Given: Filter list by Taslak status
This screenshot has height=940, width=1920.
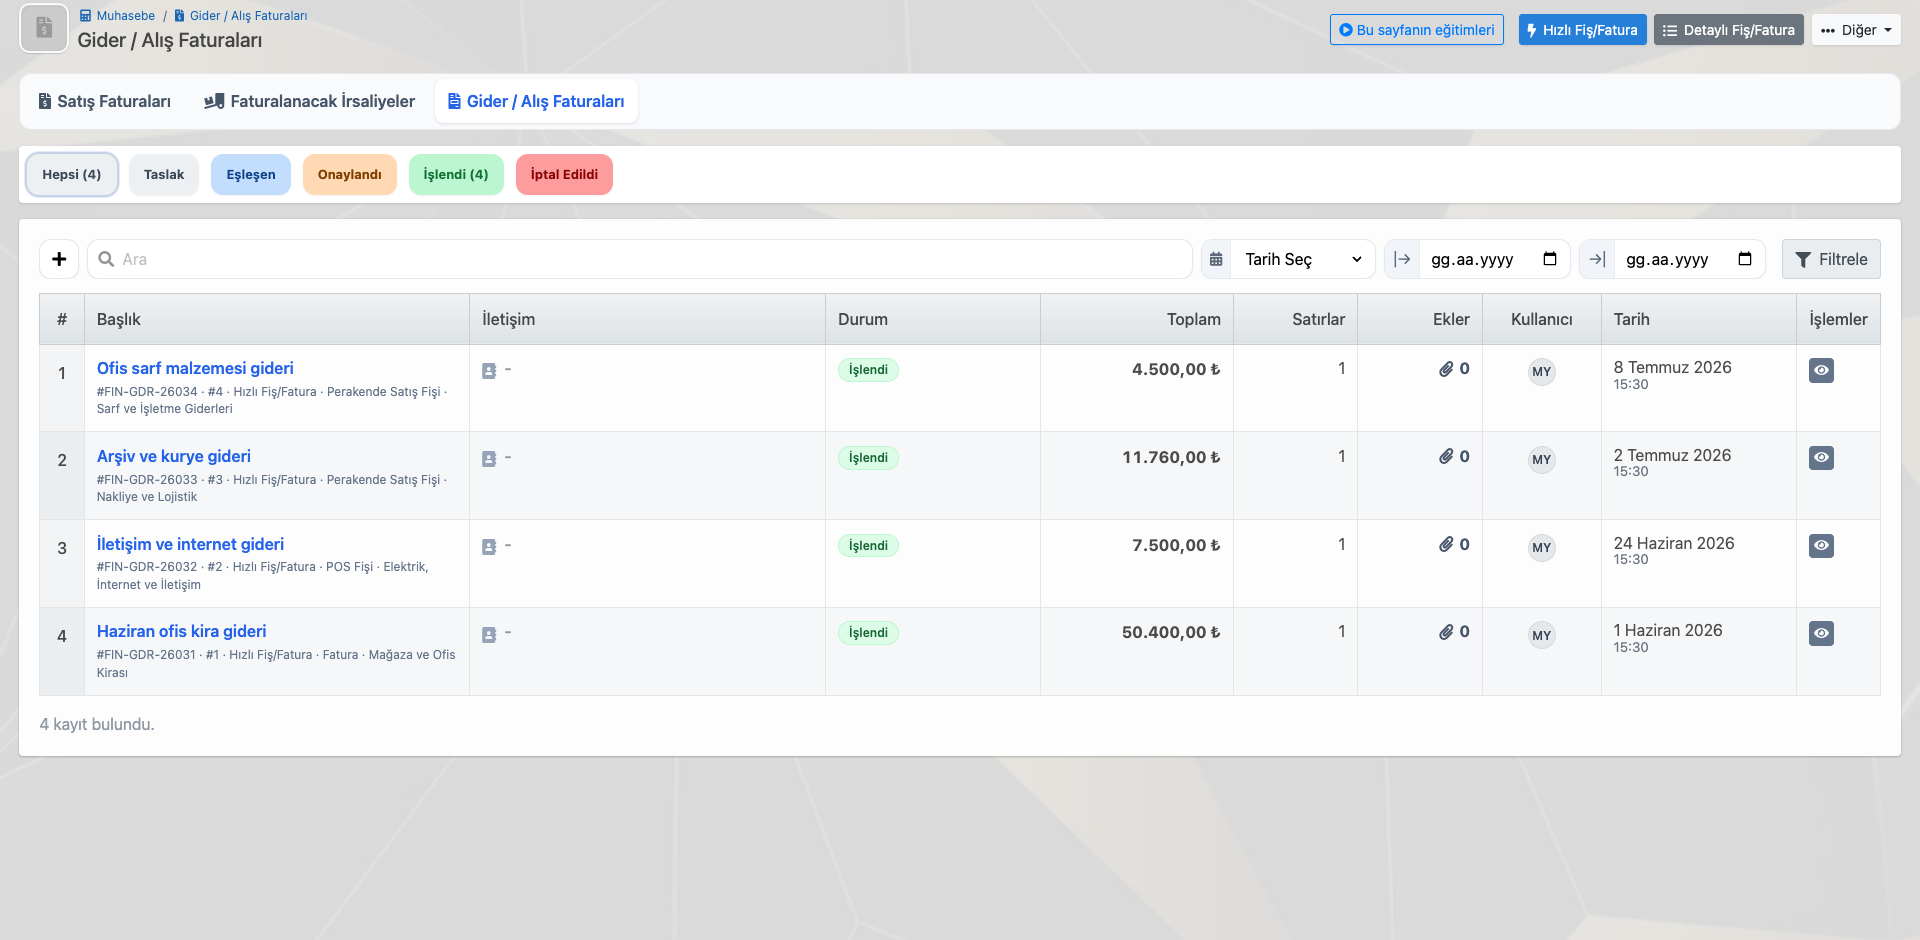Looking at the screenshot, I should 164,174.
